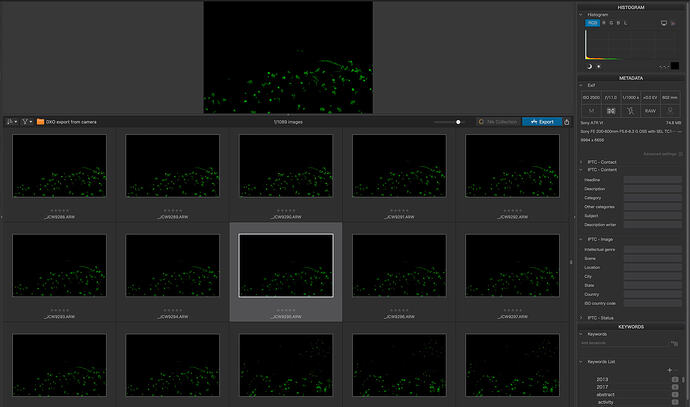Collapse the IPTC - Content section
The height and width of the screenshot is (407, 690).
tap(581, 169)
